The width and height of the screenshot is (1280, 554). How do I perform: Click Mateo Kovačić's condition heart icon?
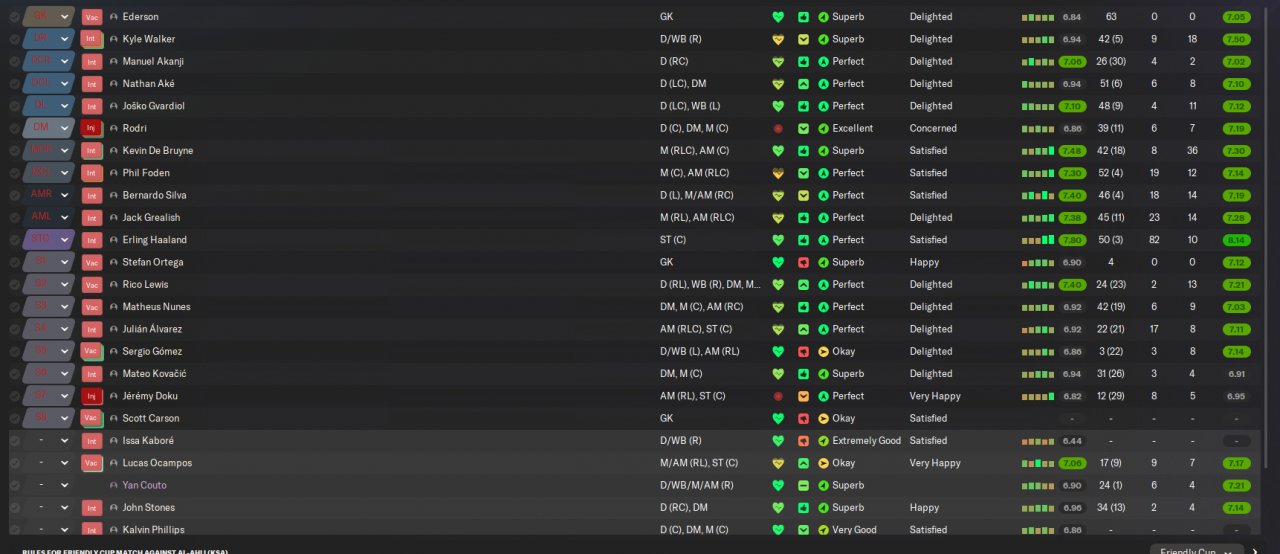pyautogui.click(x=778, y=374)
